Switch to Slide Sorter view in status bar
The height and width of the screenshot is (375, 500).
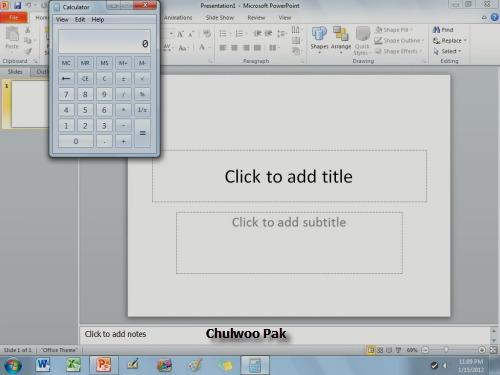380,350
